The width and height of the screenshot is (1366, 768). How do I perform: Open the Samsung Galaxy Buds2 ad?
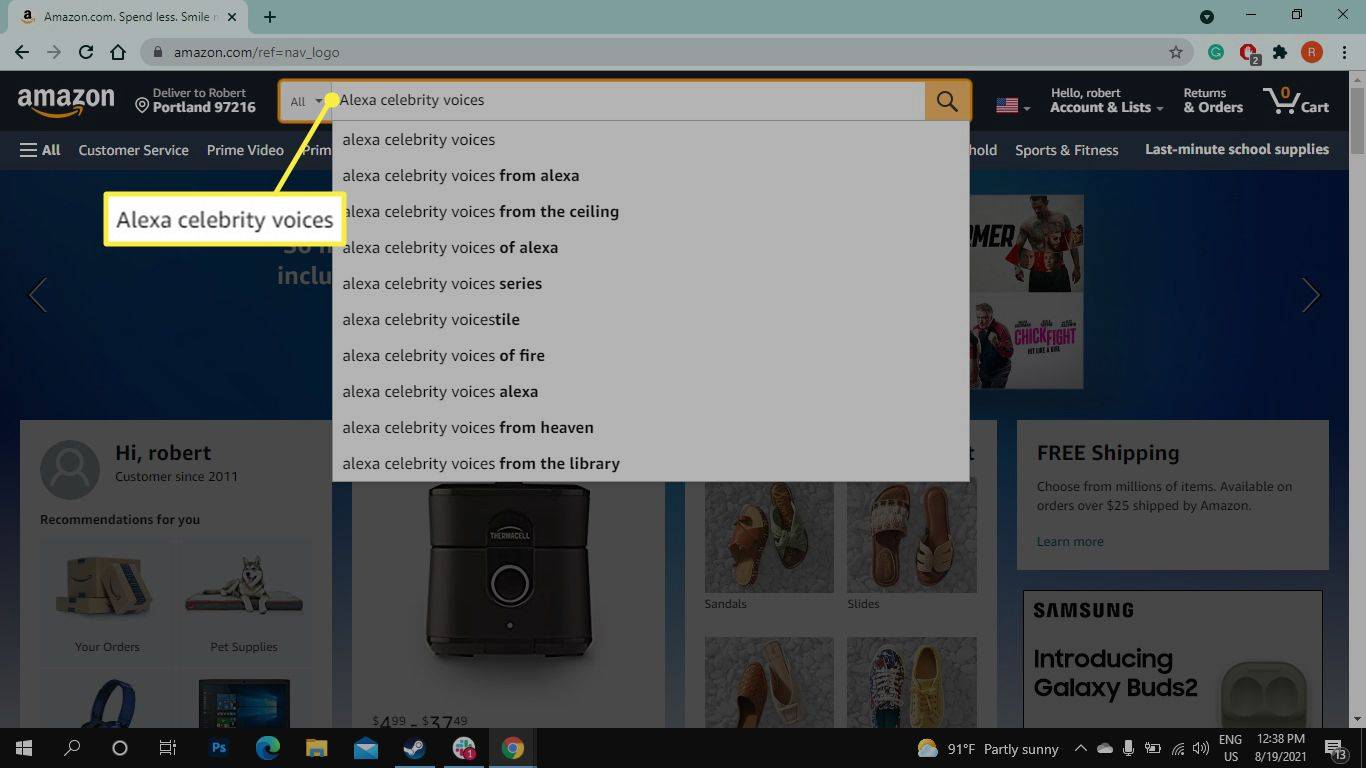tap(1172, 659)
